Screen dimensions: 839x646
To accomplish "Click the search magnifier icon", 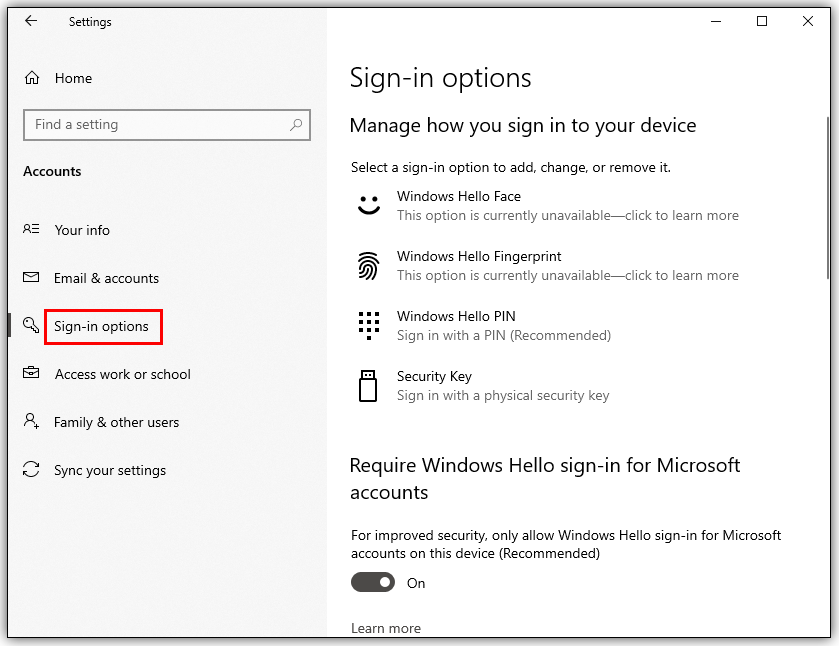I will click(296, 125).
